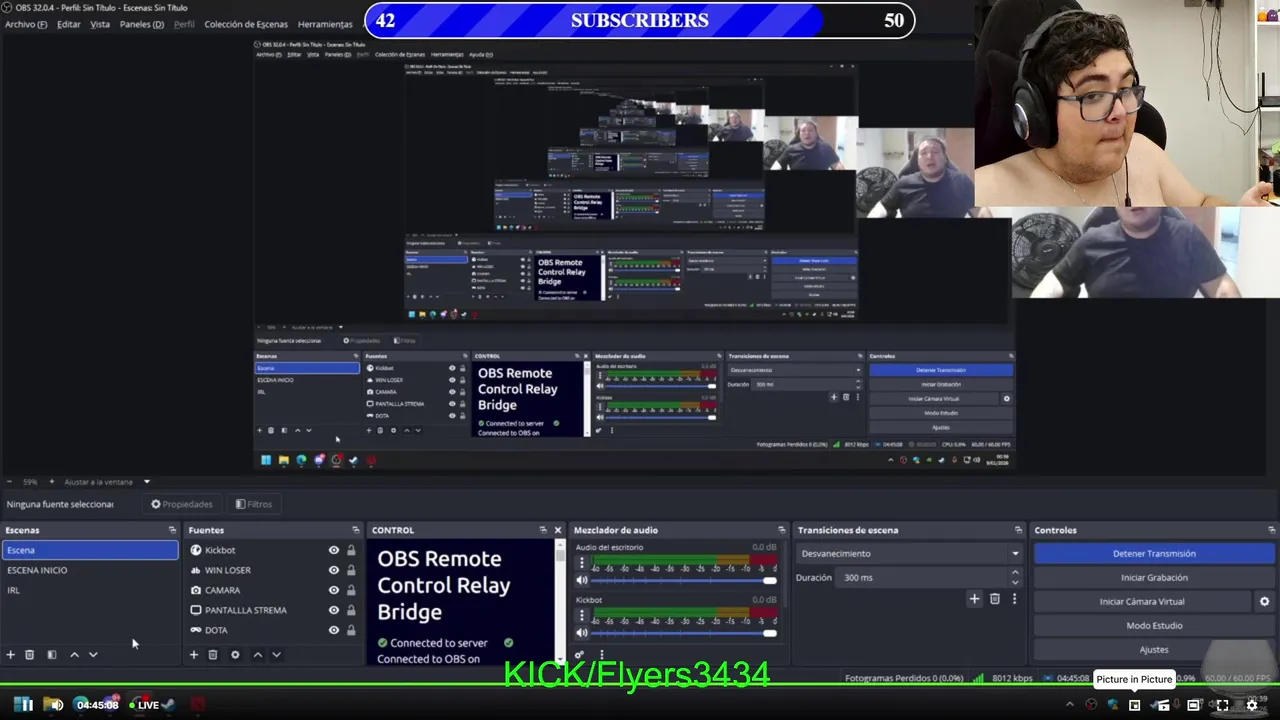Open the Vista menu
Viewport: 1280px width, 720px height.
(100, 24)
